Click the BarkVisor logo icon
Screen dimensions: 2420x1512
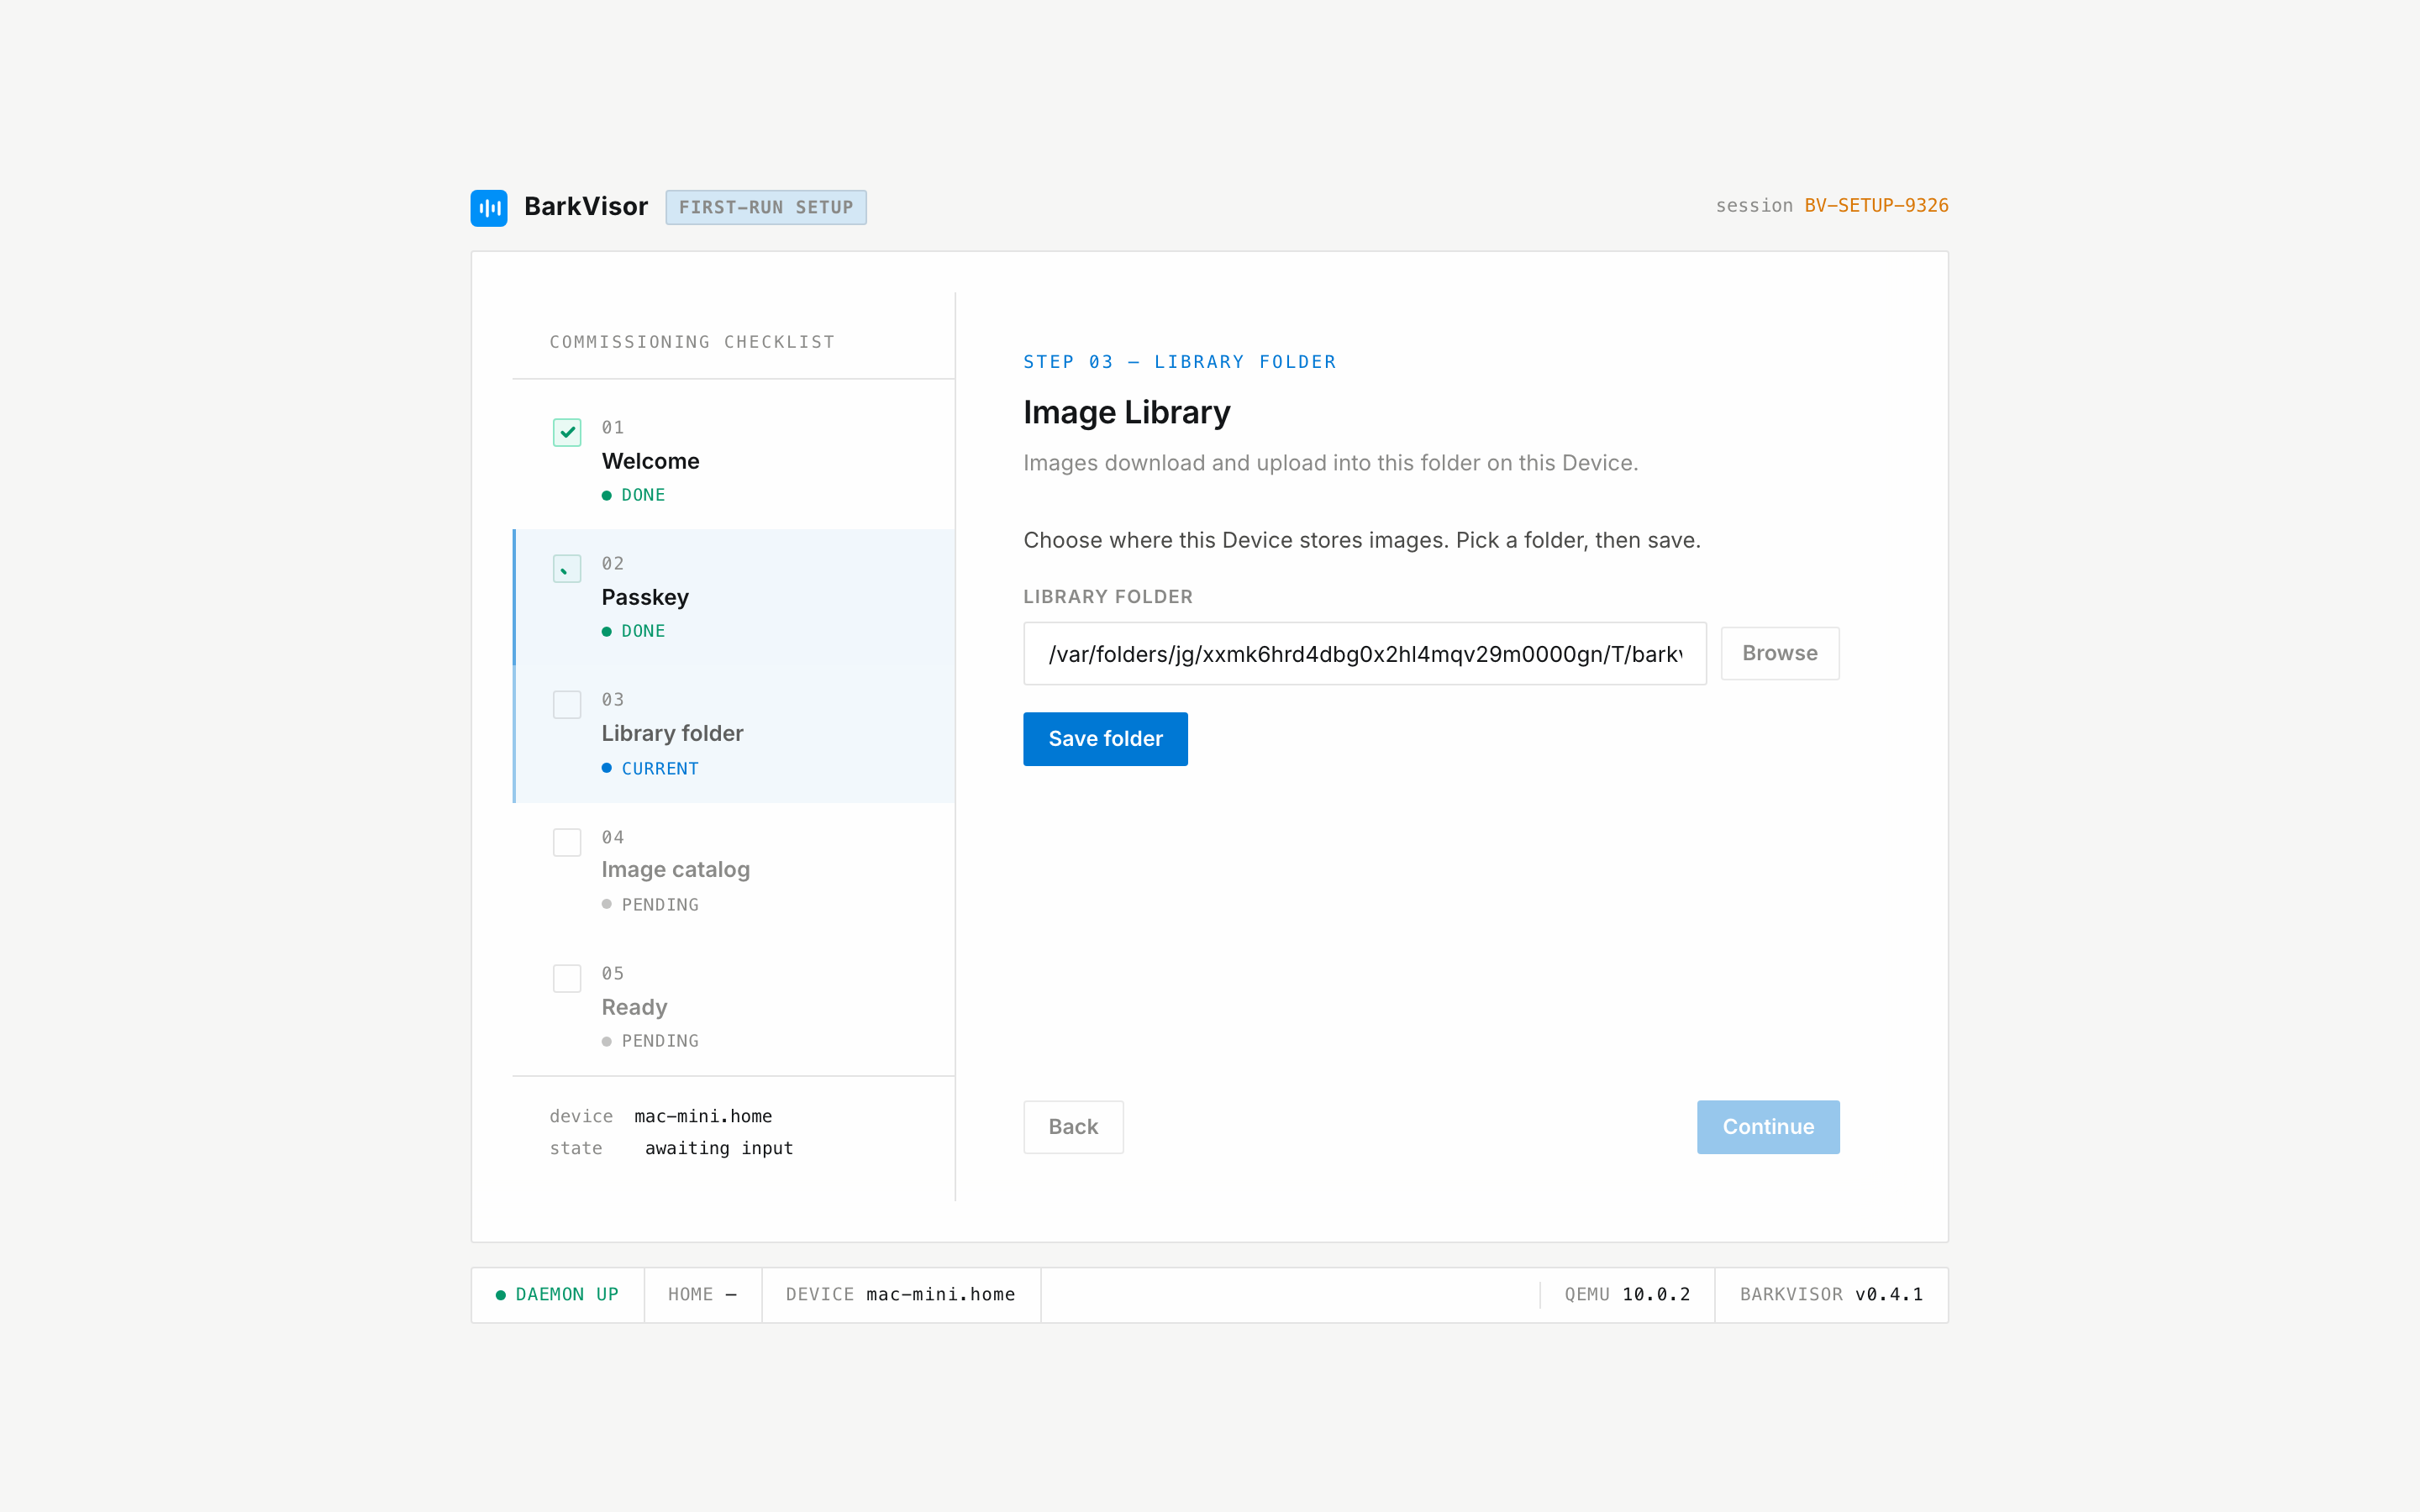pyautogui.click(x=489, y=208)
